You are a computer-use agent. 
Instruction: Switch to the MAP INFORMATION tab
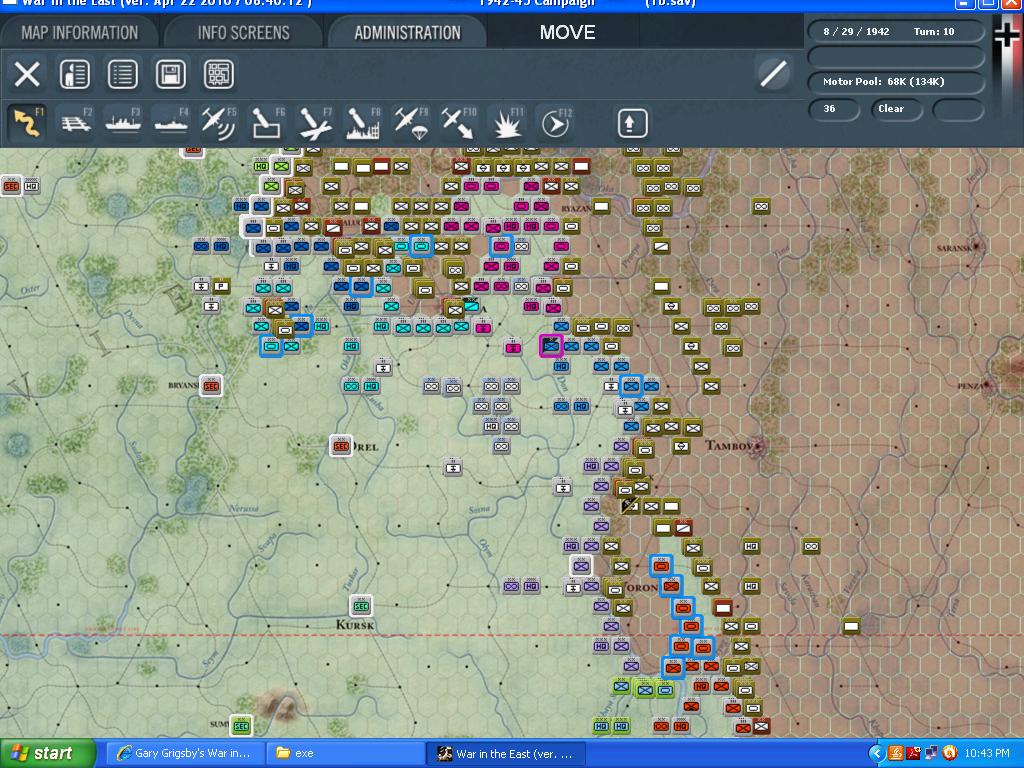(80, 33)
